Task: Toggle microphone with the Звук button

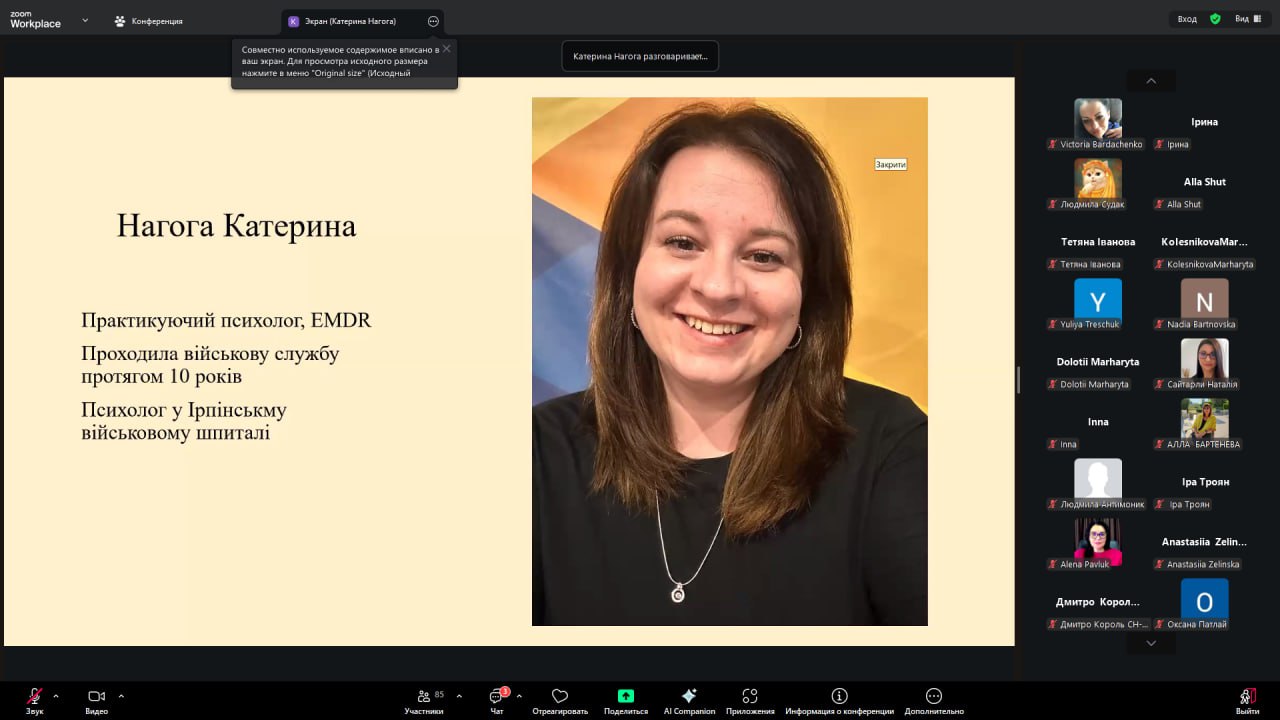Action: point(35,697)
